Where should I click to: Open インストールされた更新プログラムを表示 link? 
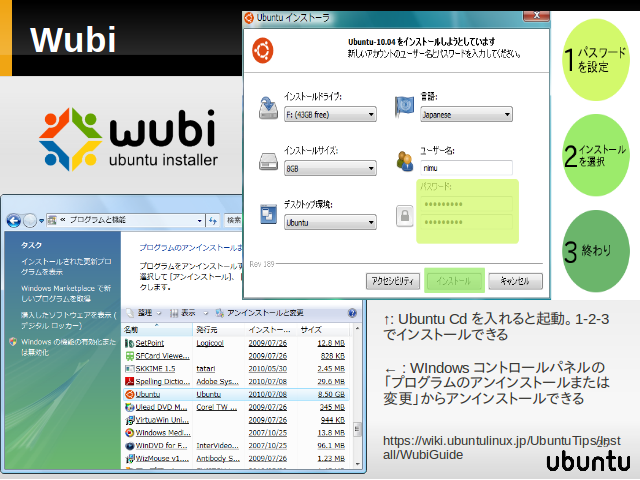[66, 267]
